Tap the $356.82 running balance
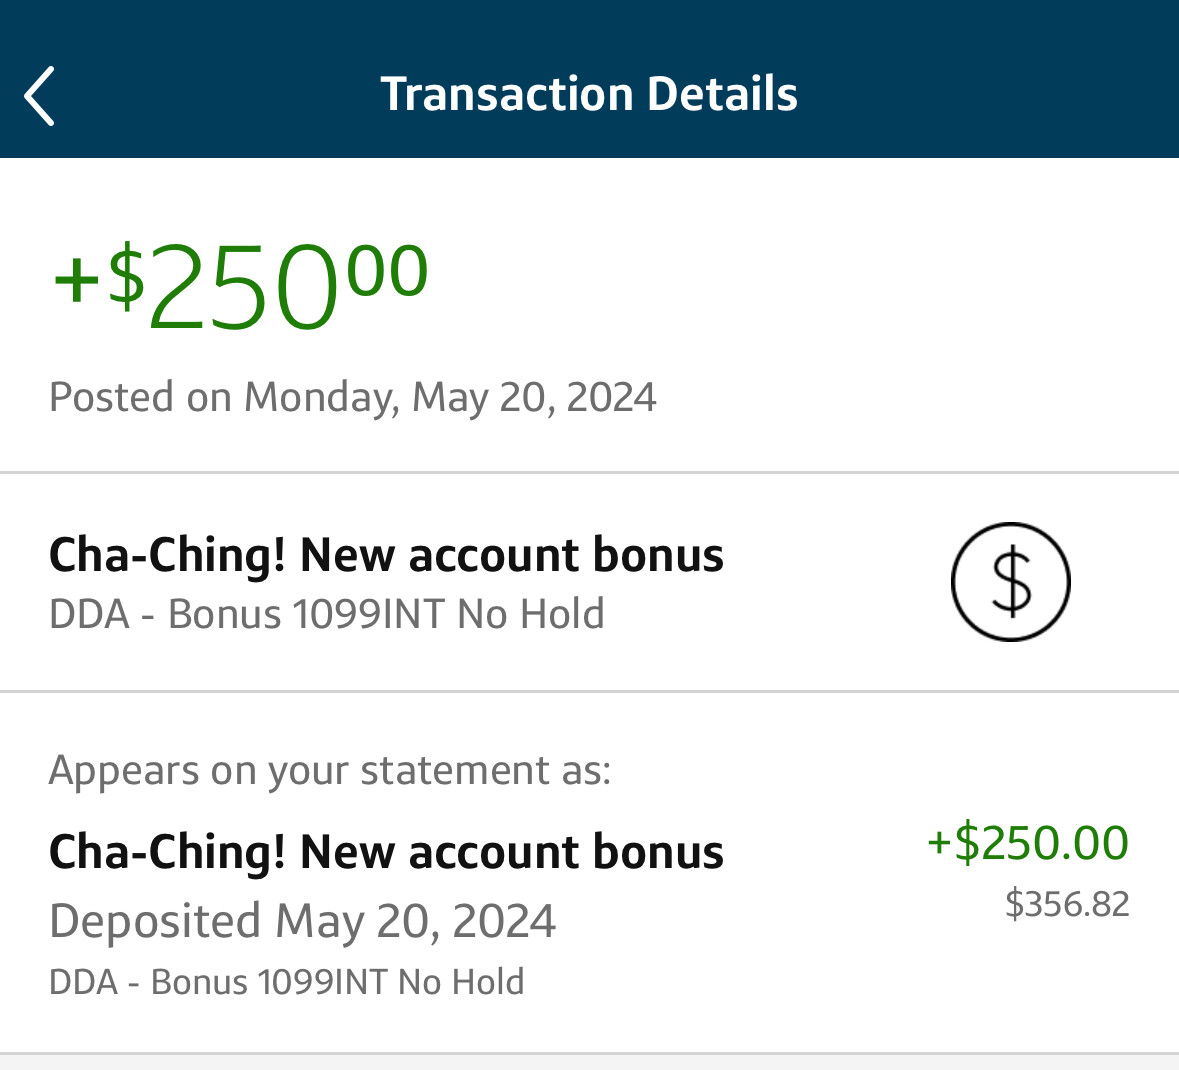This screenshot has width=1179, height=1070. [x=1067, y=904]
